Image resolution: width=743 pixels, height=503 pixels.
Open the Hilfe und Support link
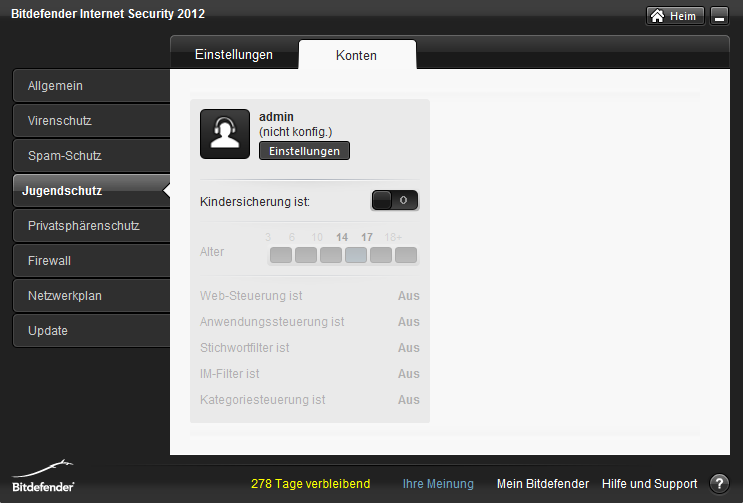(649, 484)
